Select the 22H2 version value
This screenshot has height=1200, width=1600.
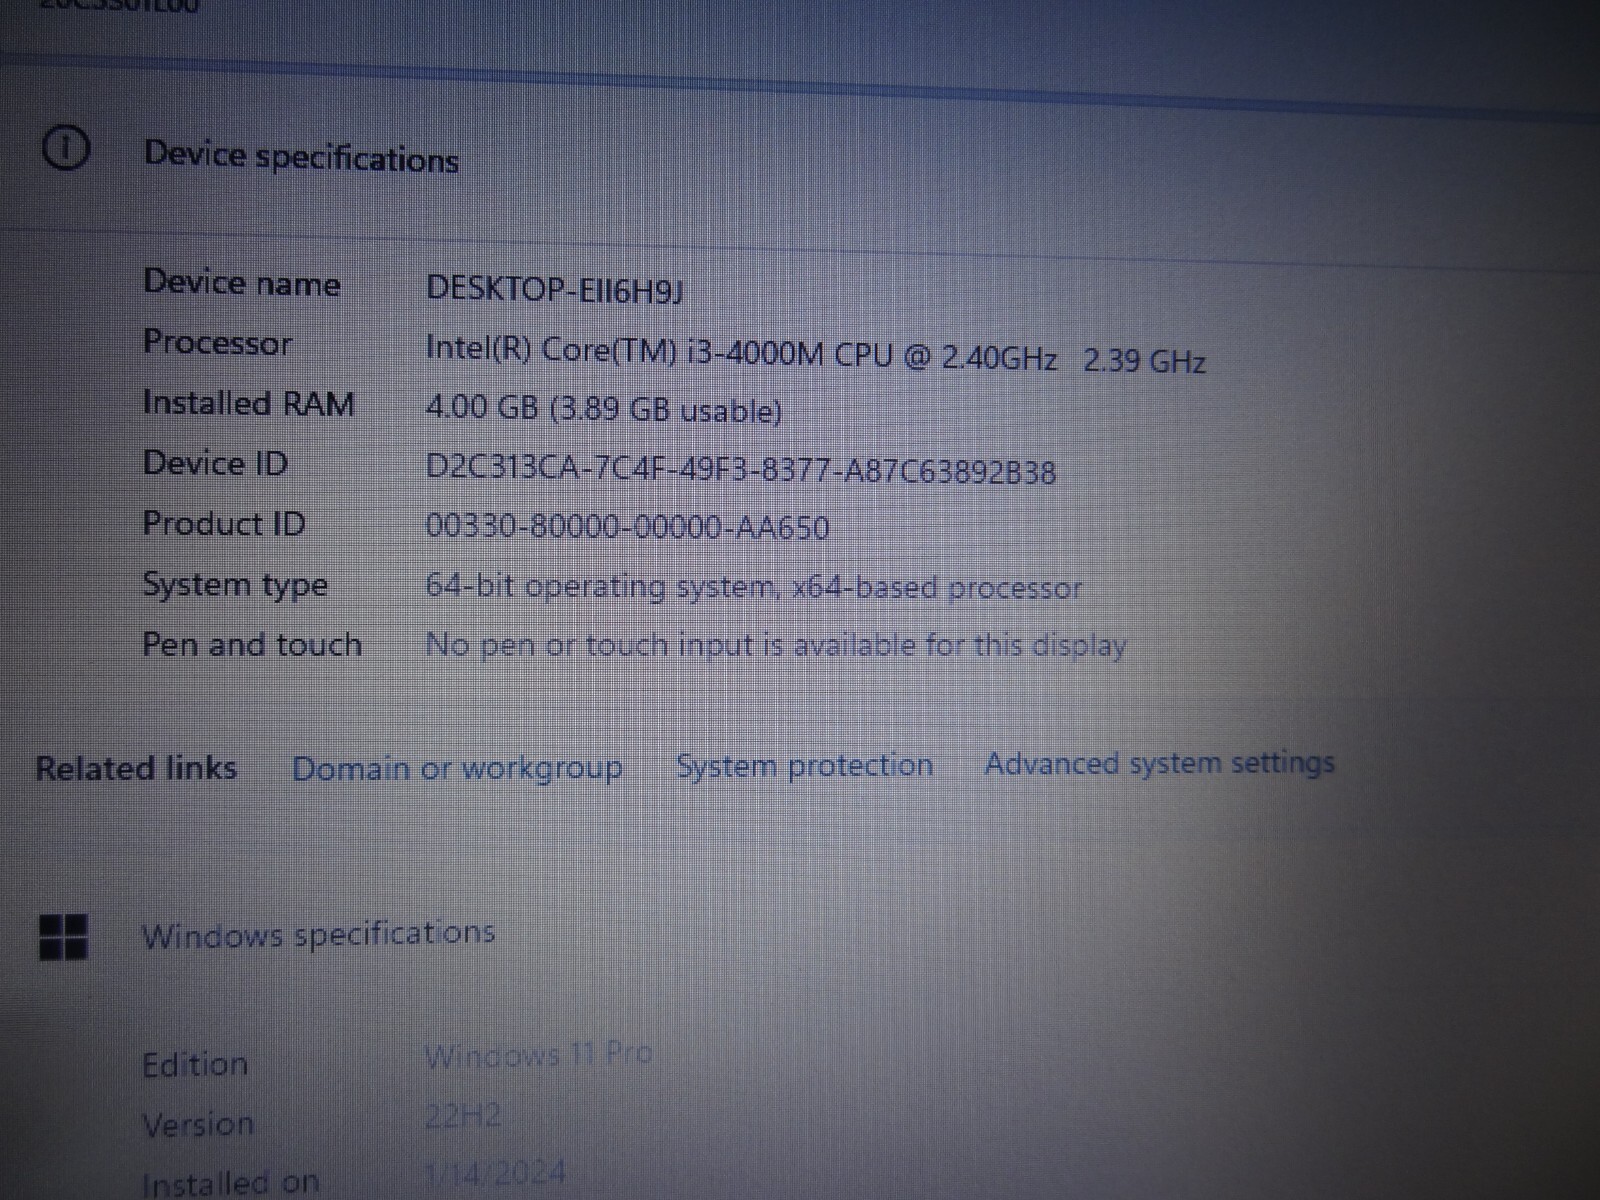462,1115
